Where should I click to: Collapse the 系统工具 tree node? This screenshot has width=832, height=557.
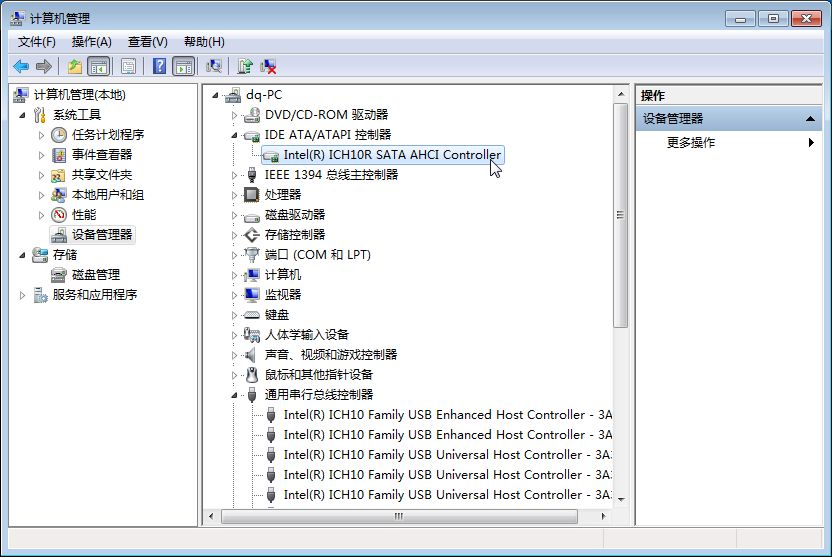(22, 115)
